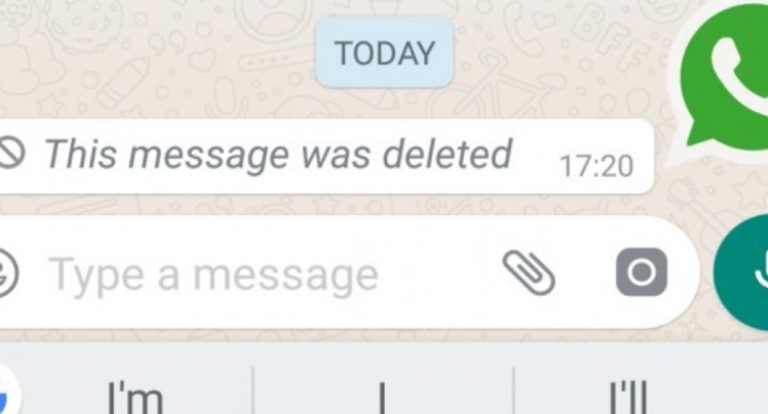Click the word "deleted" in the message

(447, 153)
